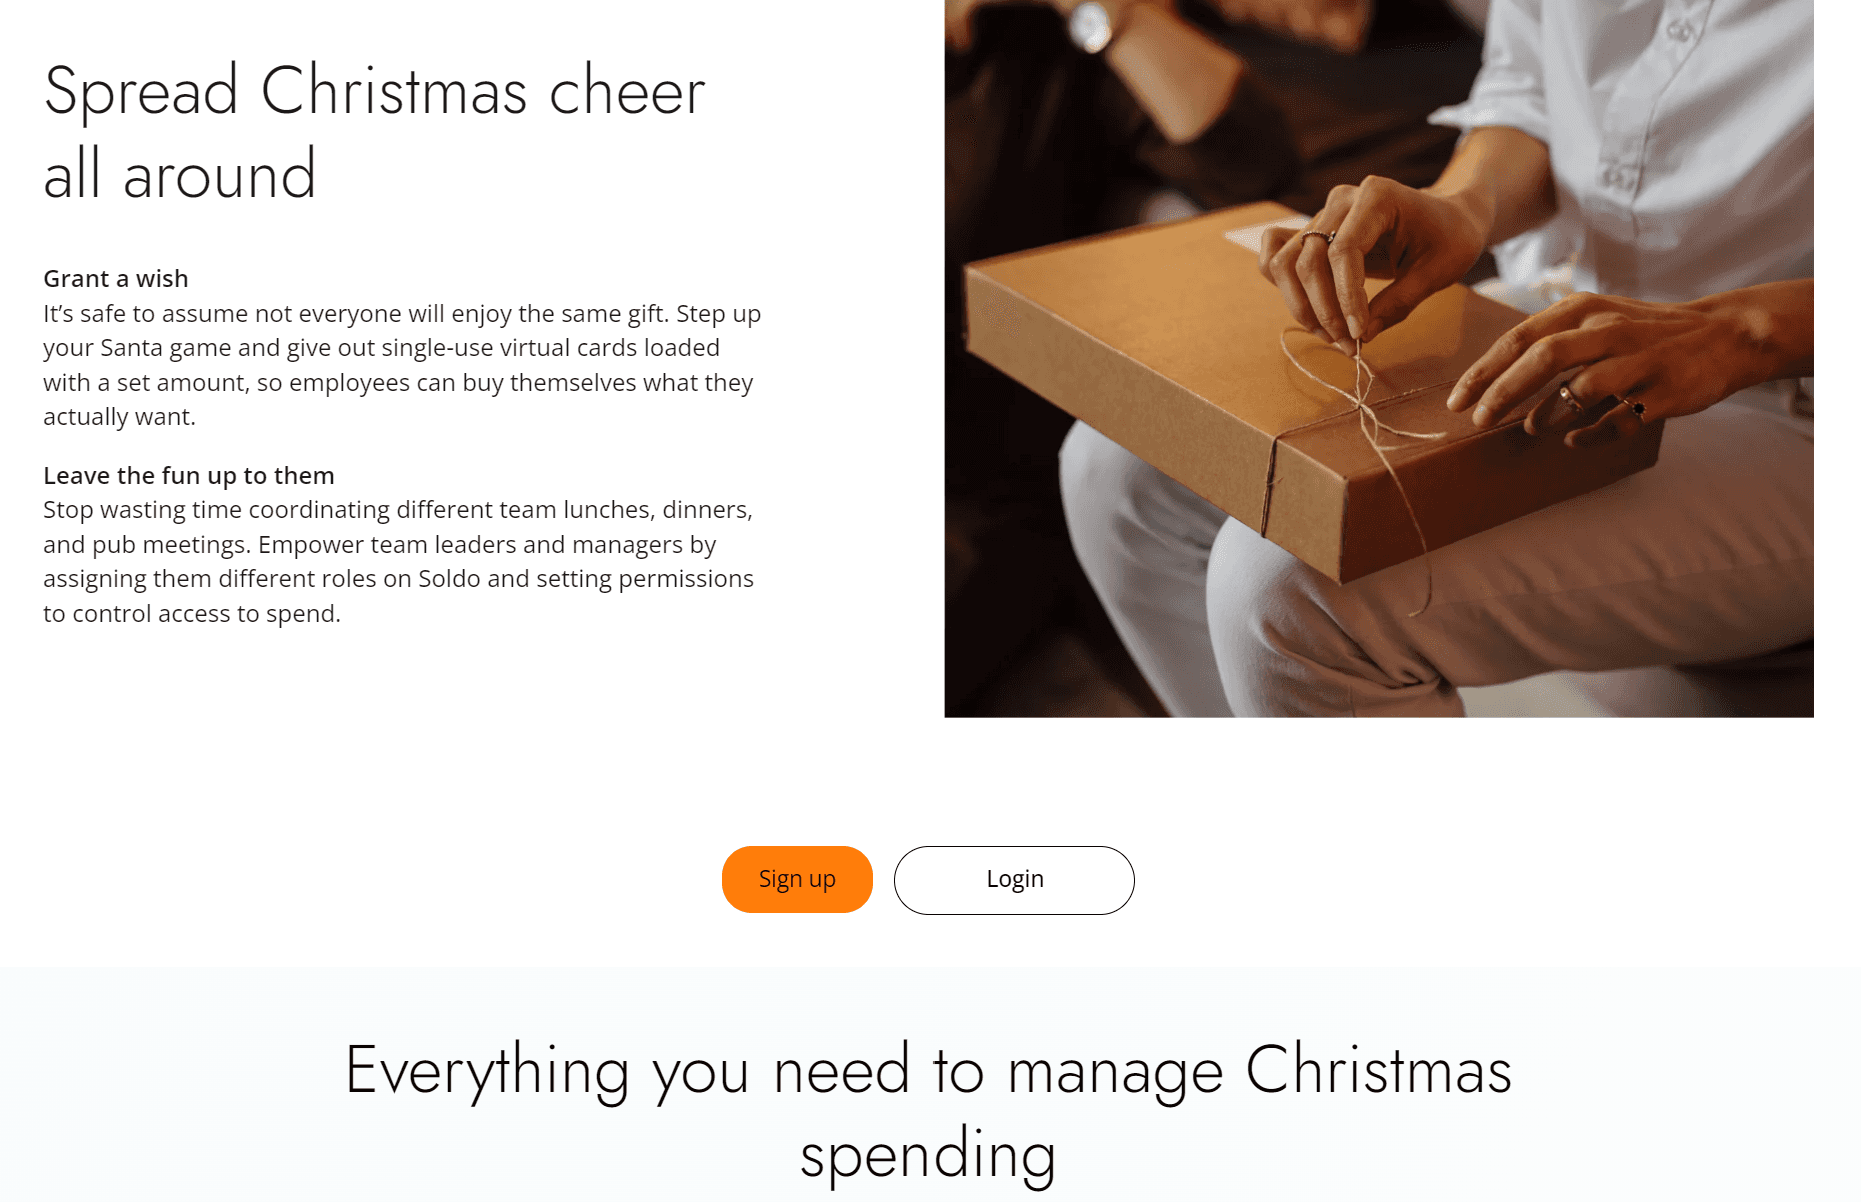The image size is (1862, 1202).
Task: Click the text 'actually want.' in the first paragraph
Action: point(119,417)
